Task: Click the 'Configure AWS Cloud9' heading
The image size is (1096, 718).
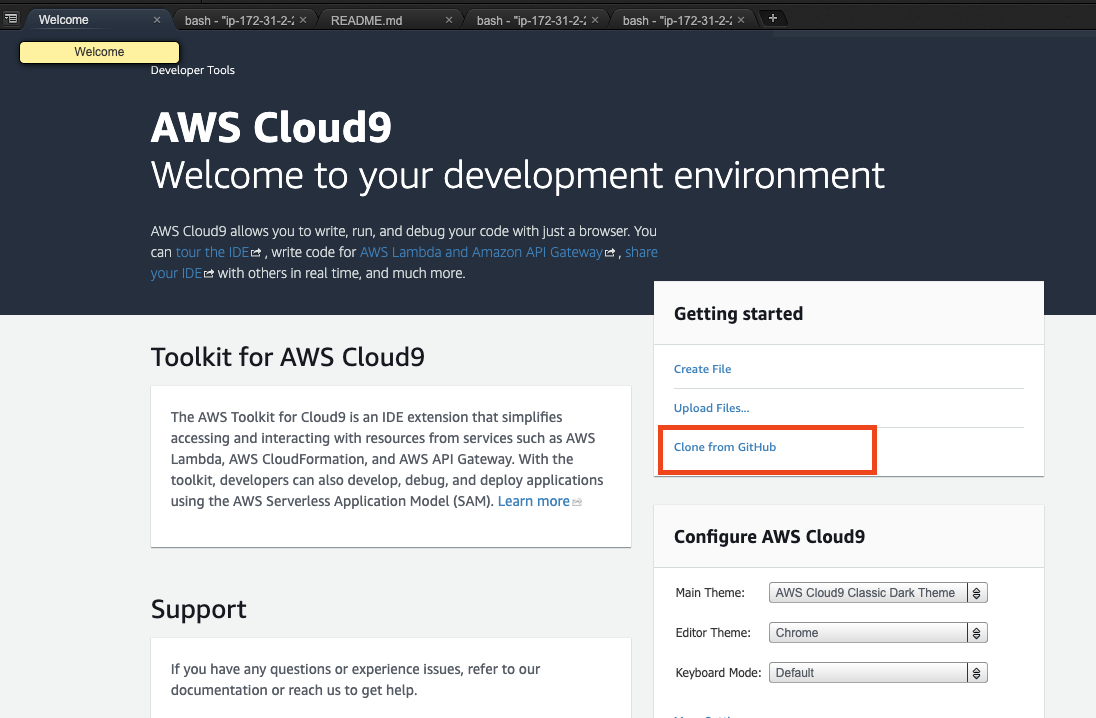Action: click(x=769, y=536)
